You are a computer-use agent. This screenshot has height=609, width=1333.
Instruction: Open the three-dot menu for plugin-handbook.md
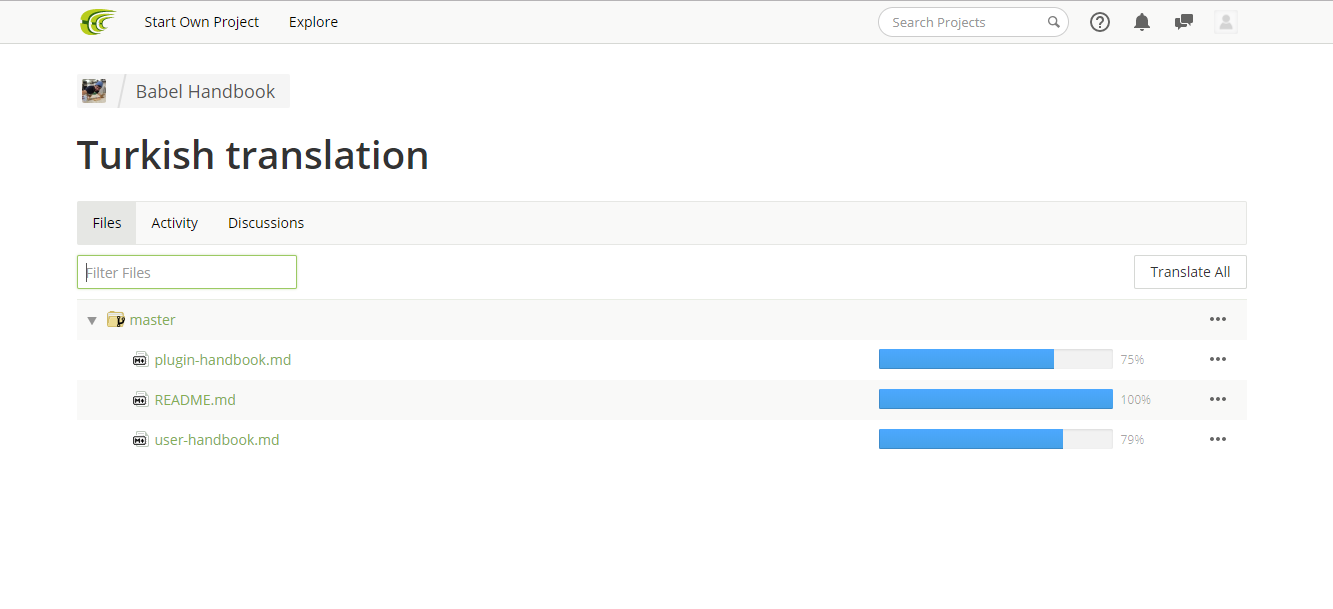(1217, 359)
